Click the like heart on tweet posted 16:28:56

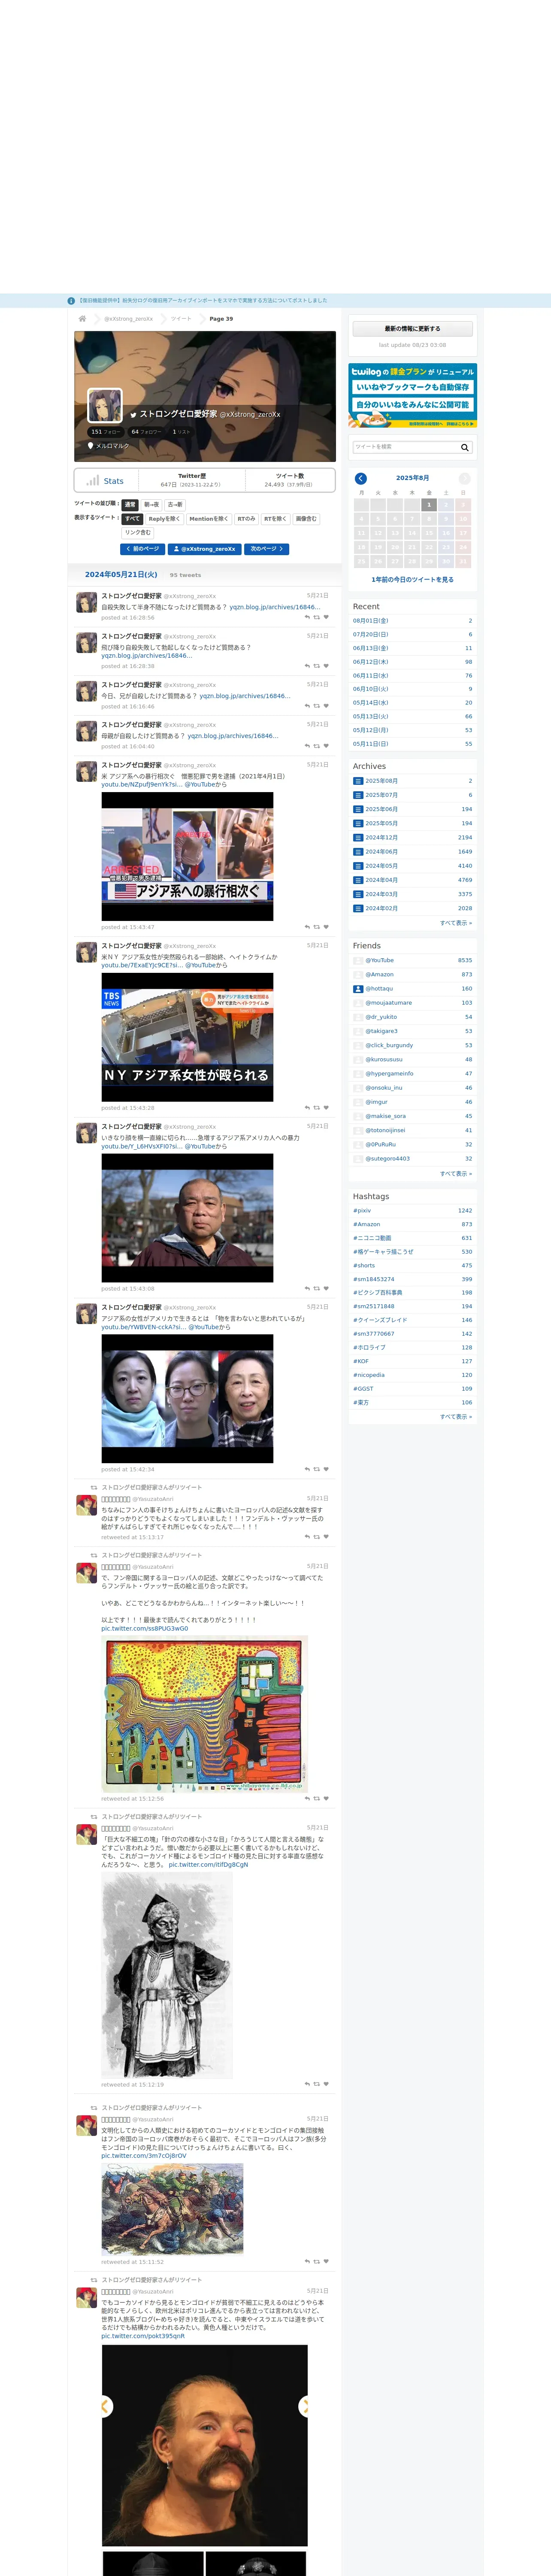(326, 617)
